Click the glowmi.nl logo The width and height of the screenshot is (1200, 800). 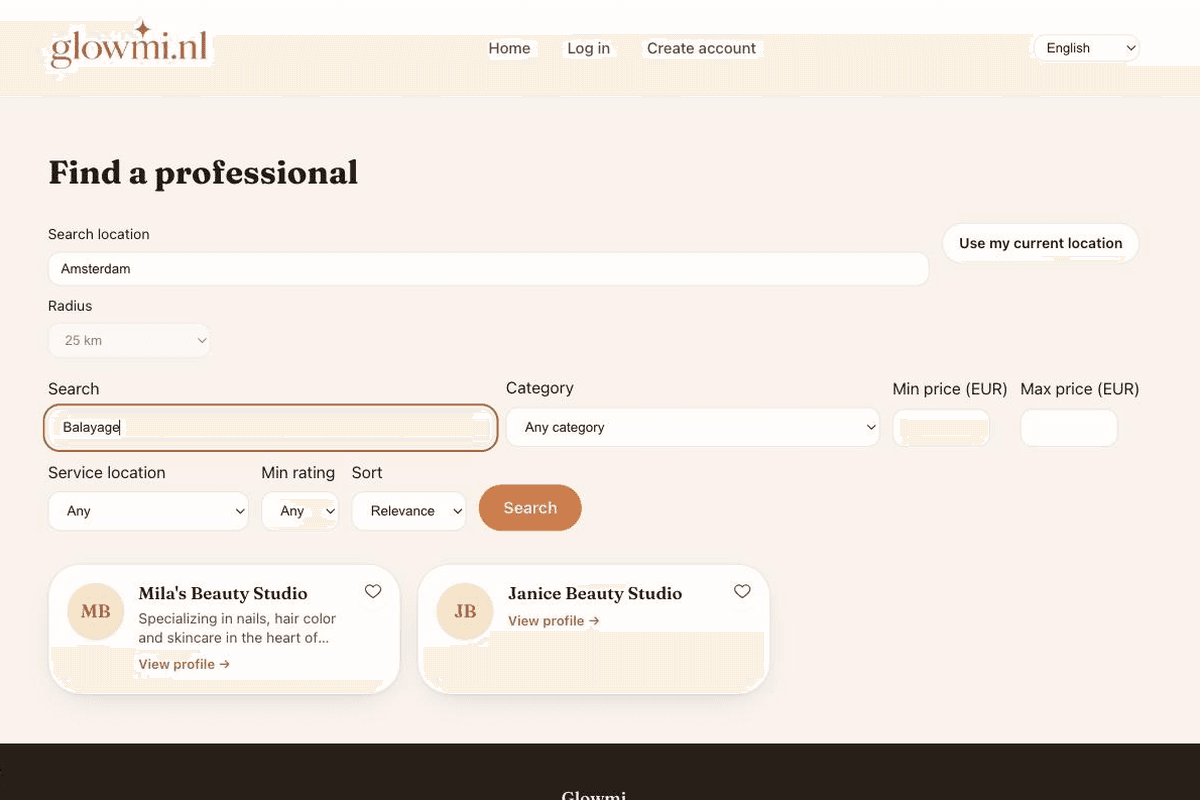coord(128,46)
